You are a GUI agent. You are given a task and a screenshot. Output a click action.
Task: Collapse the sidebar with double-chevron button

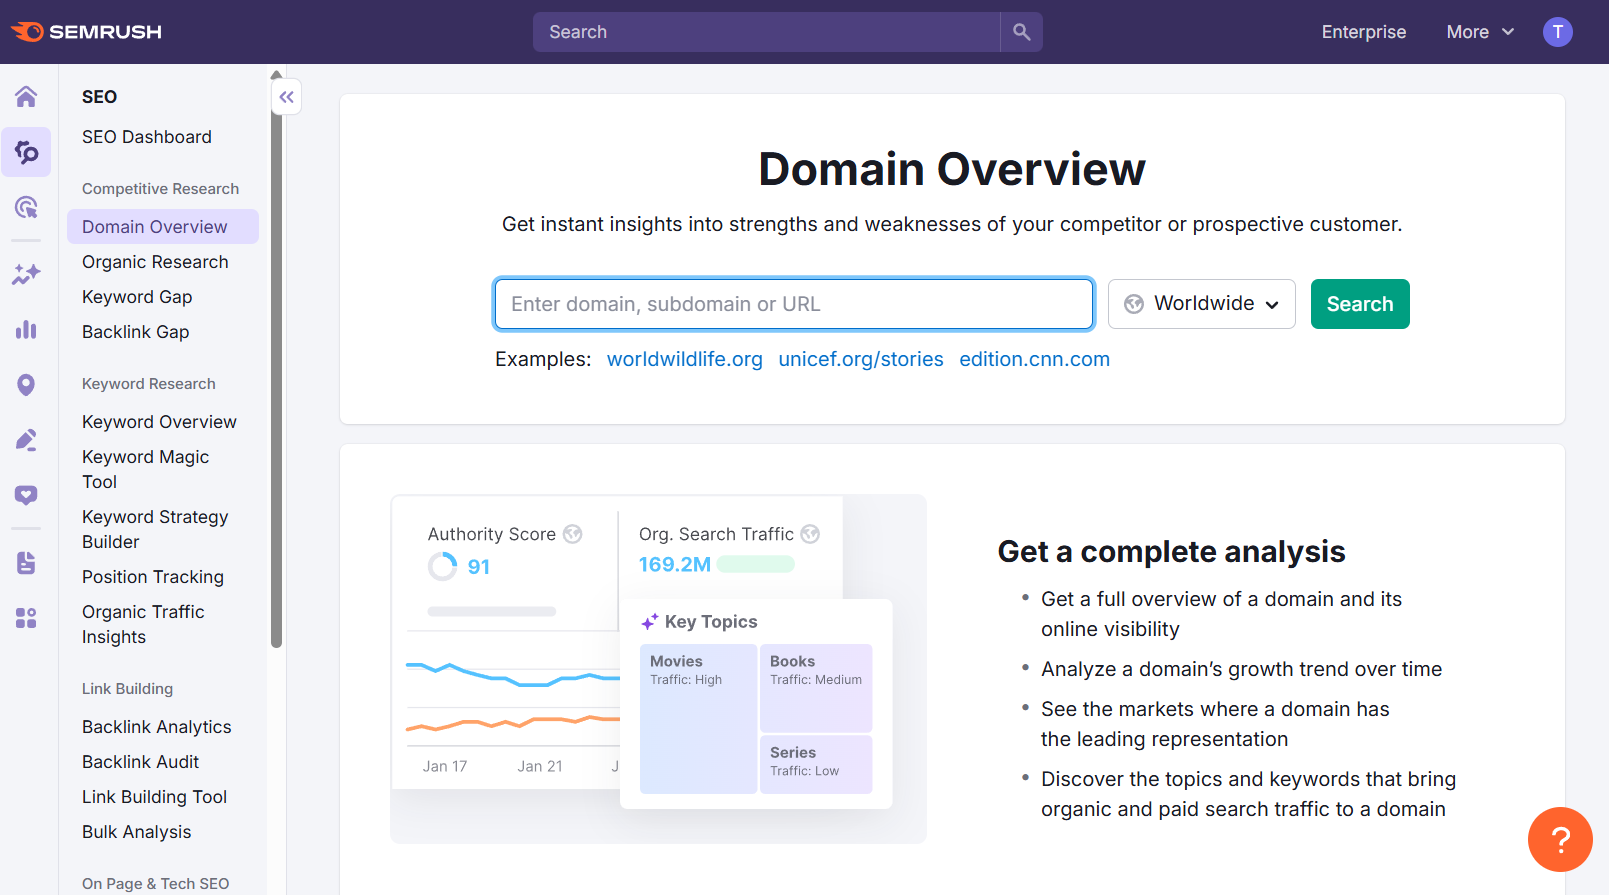tap(287, 97)
